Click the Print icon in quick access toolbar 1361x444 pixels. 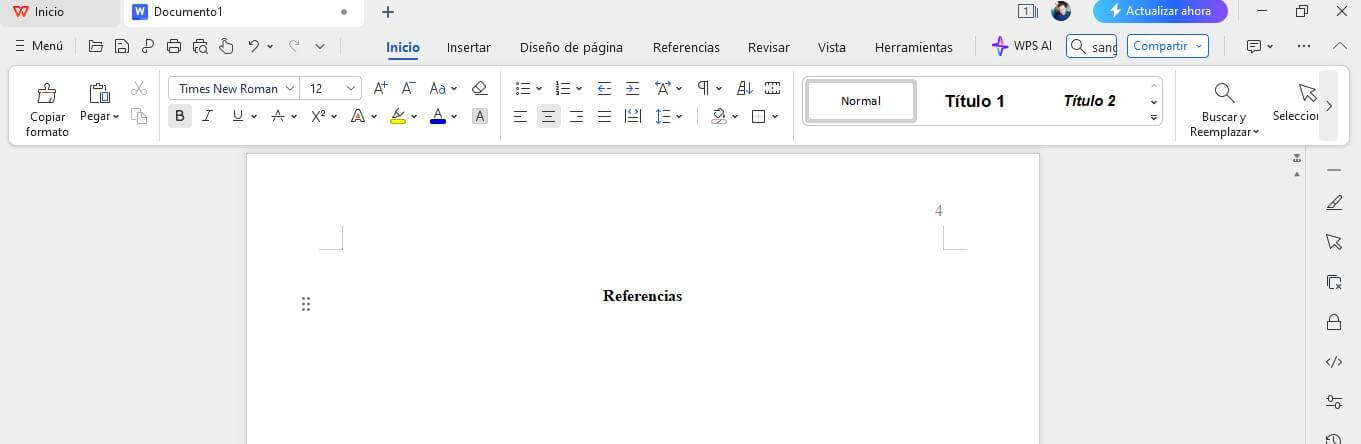pos(174,46)
